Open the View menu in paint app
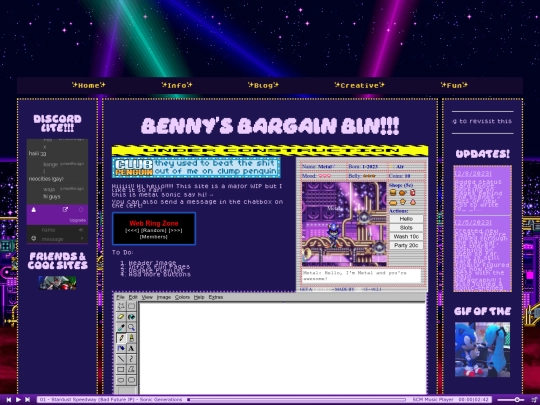Viewport: 540px width, 405px height. 147,297
